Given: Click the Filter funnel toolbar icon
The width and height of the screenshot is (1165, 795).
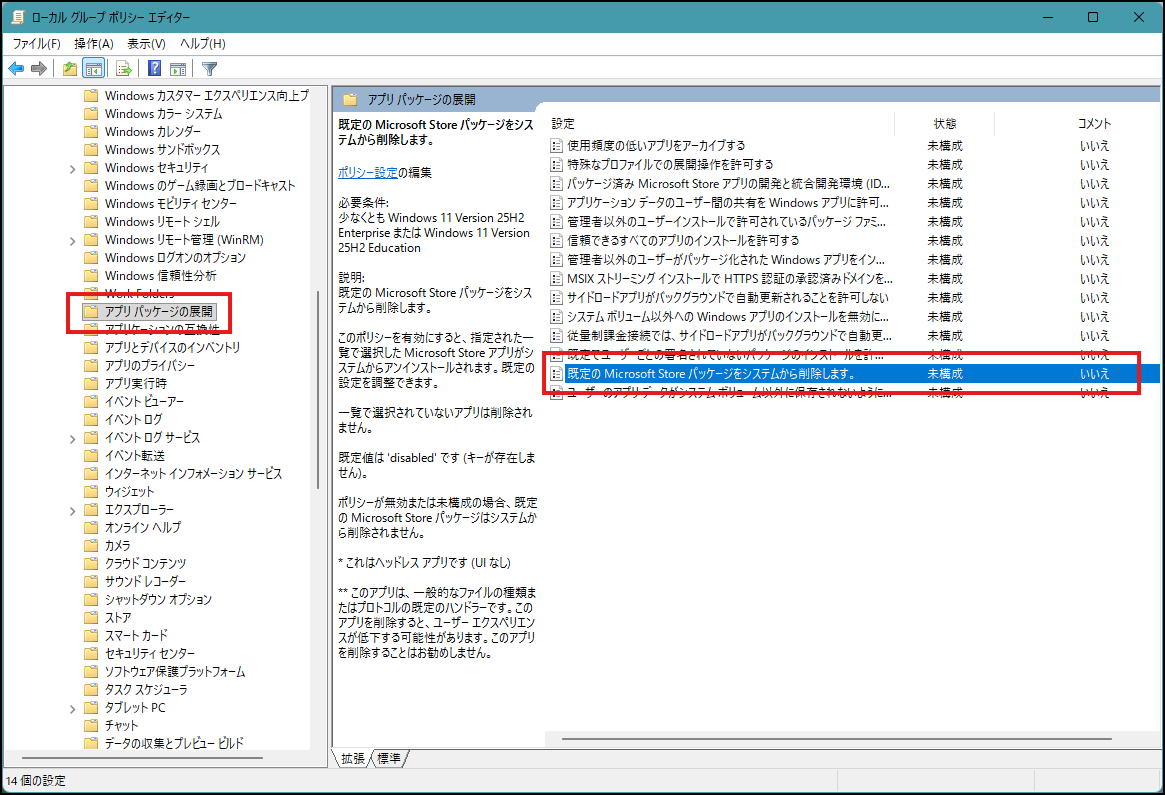Looking at the screenshot, I should [x=209, y=69].
